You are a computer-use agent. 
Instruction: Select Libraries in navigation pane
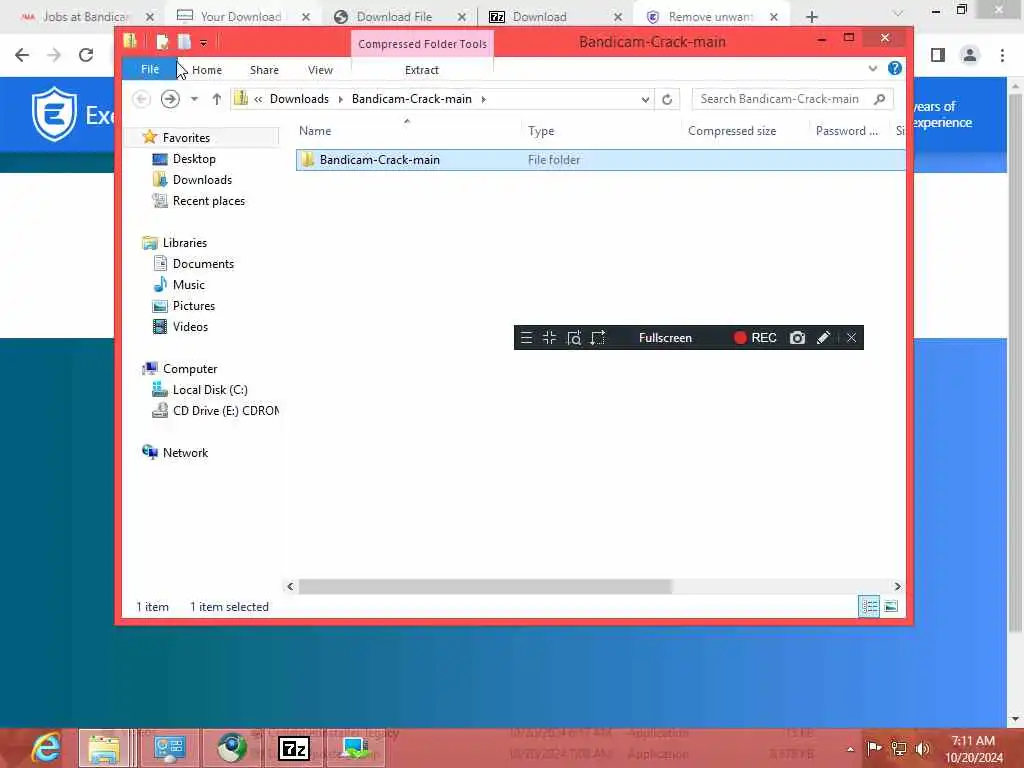[x=185, y=243]
